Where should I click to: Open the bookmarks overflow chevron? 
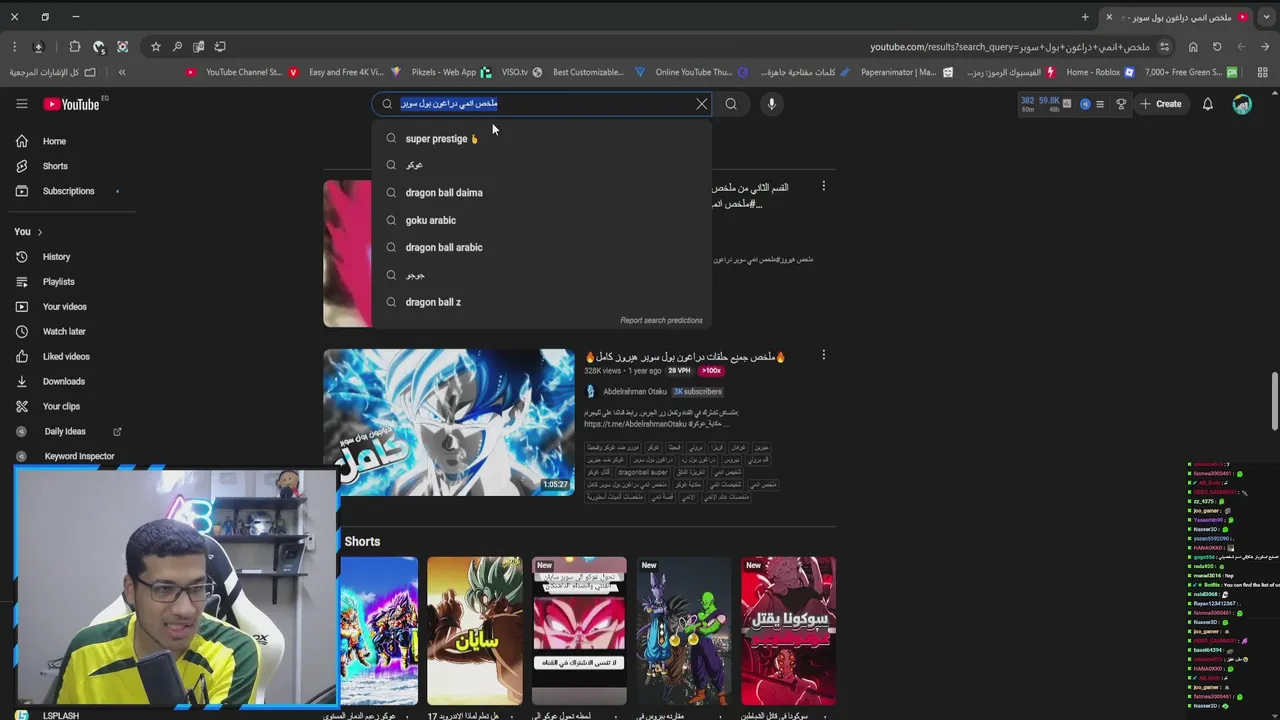[122, 72]
